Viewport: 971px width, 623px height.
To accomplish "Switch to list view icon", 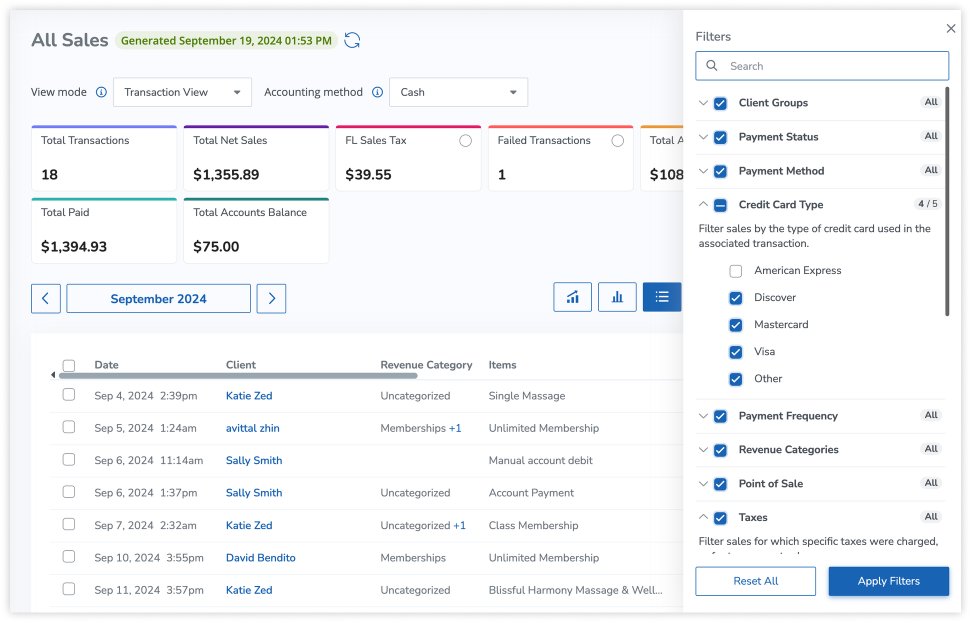I will pyautogui.click(x=662, y=297).
